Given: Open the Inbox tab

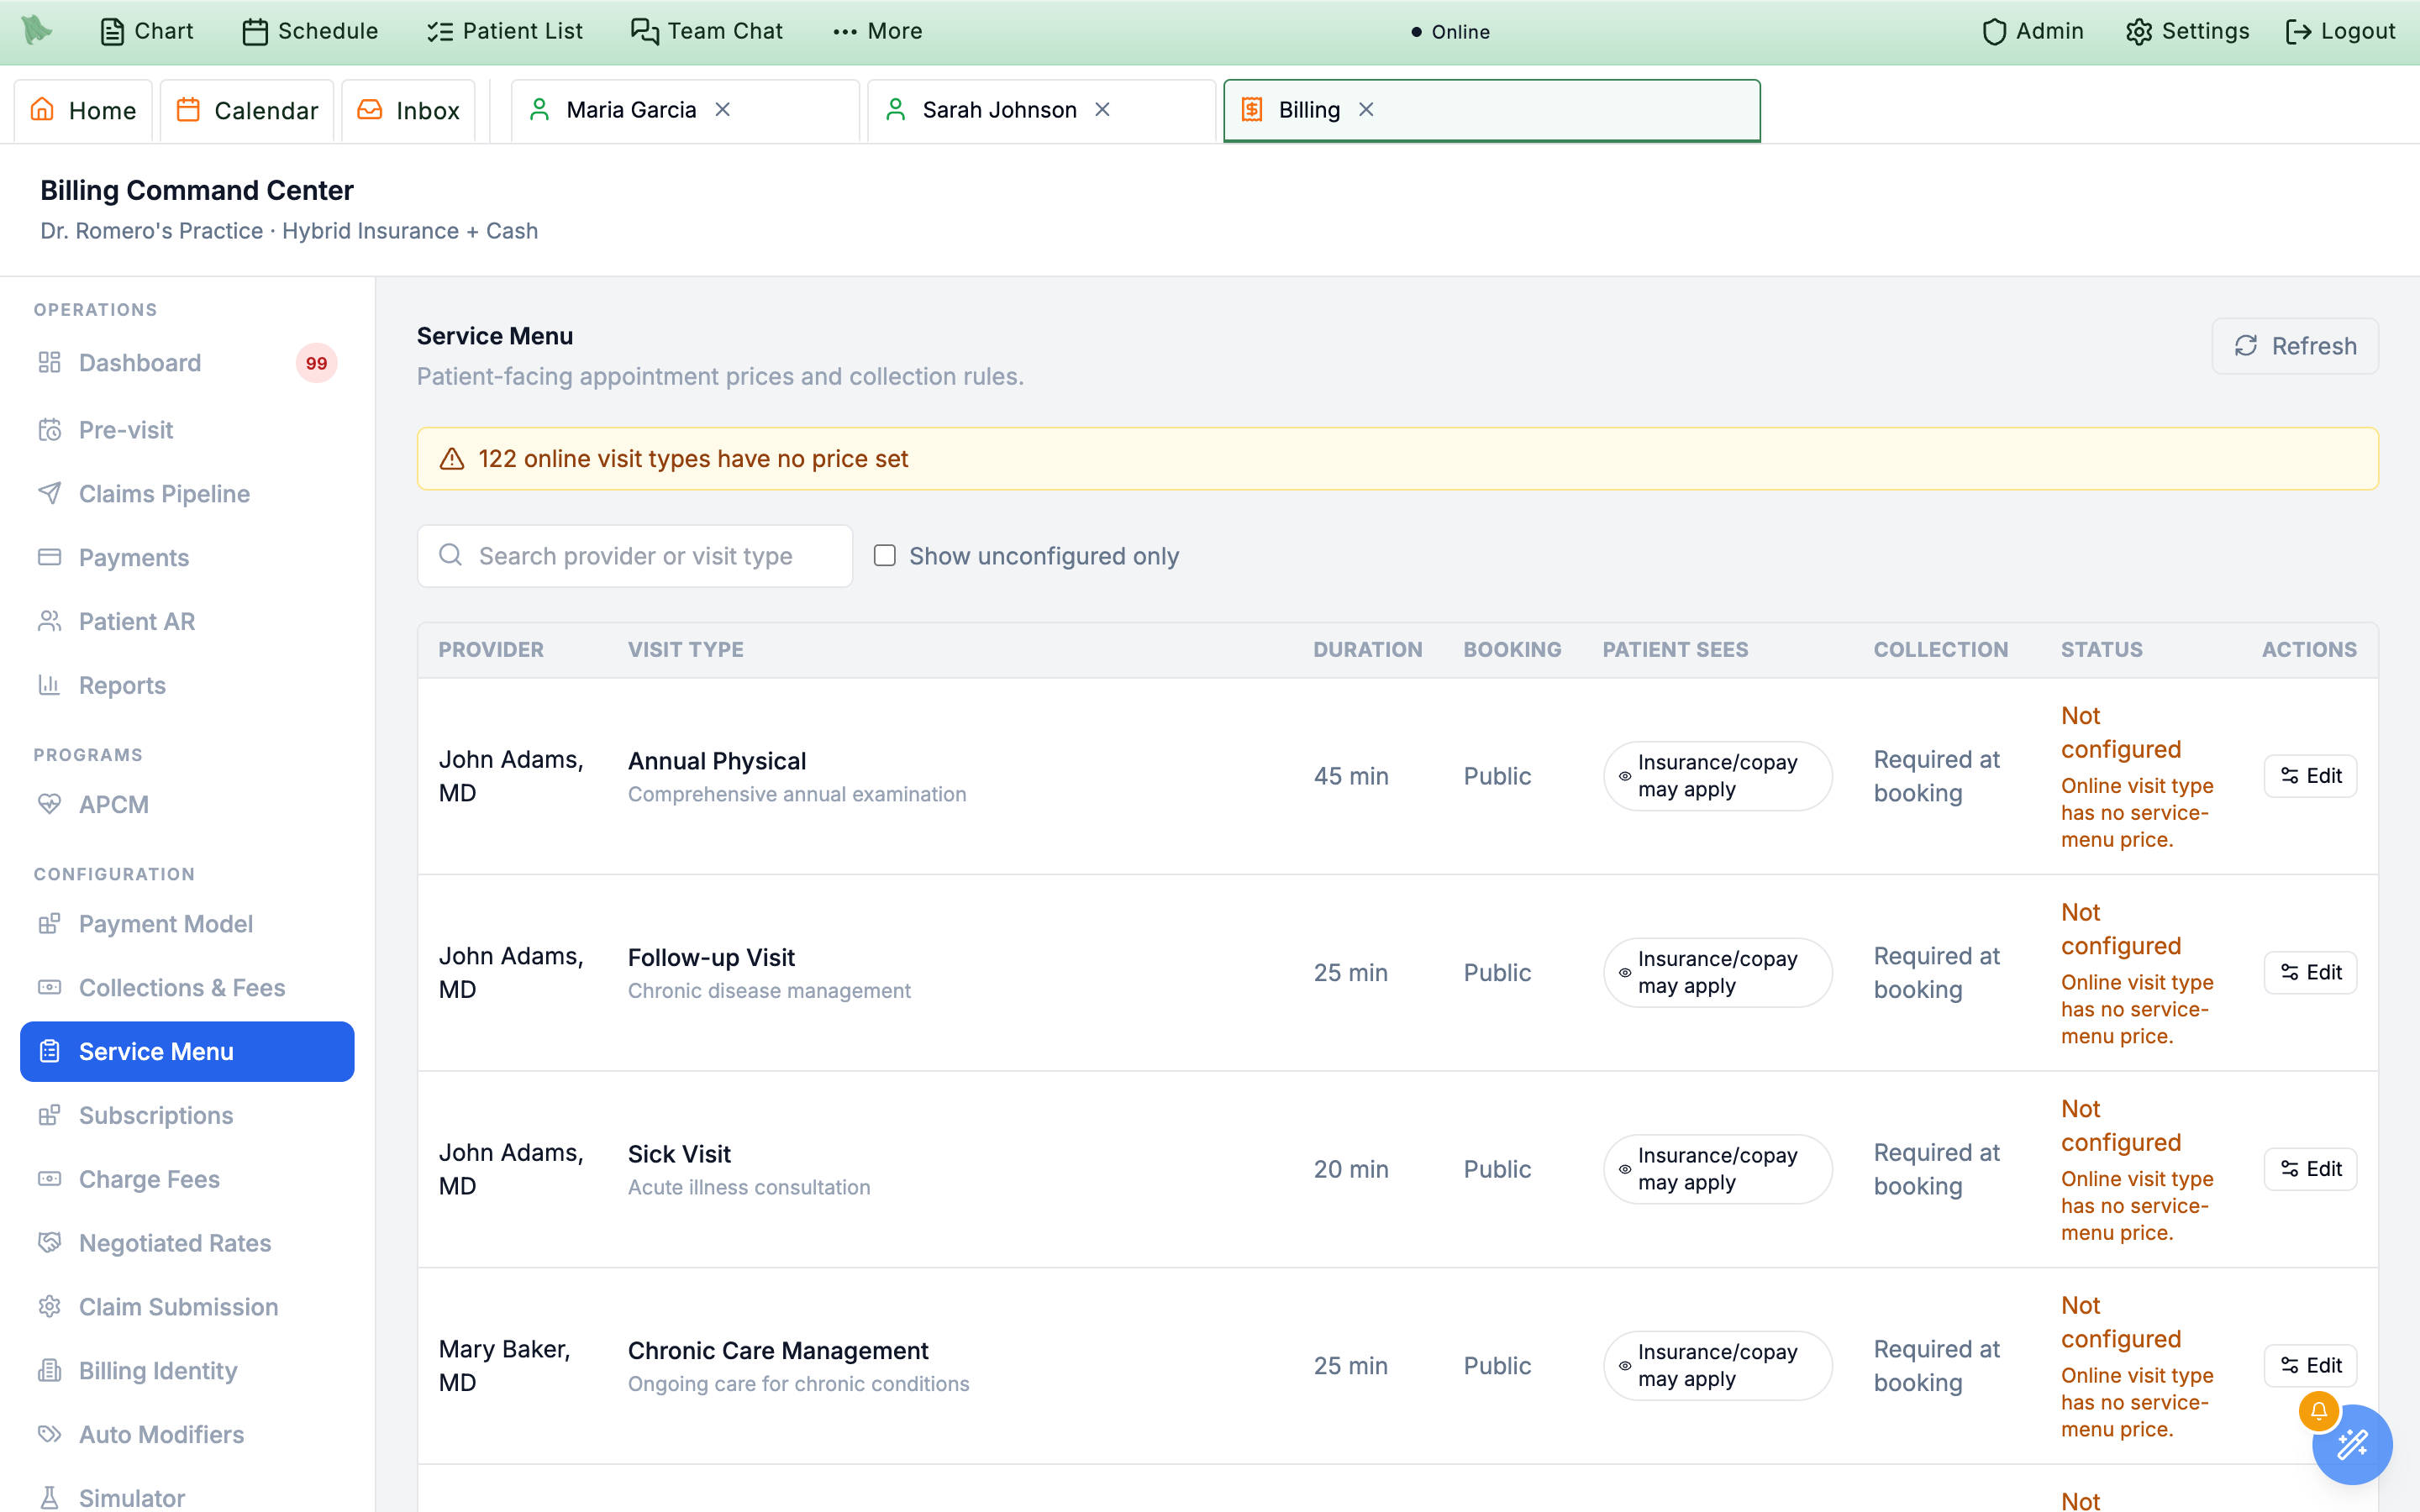Looking at the screenshot, I should (408, 110).
